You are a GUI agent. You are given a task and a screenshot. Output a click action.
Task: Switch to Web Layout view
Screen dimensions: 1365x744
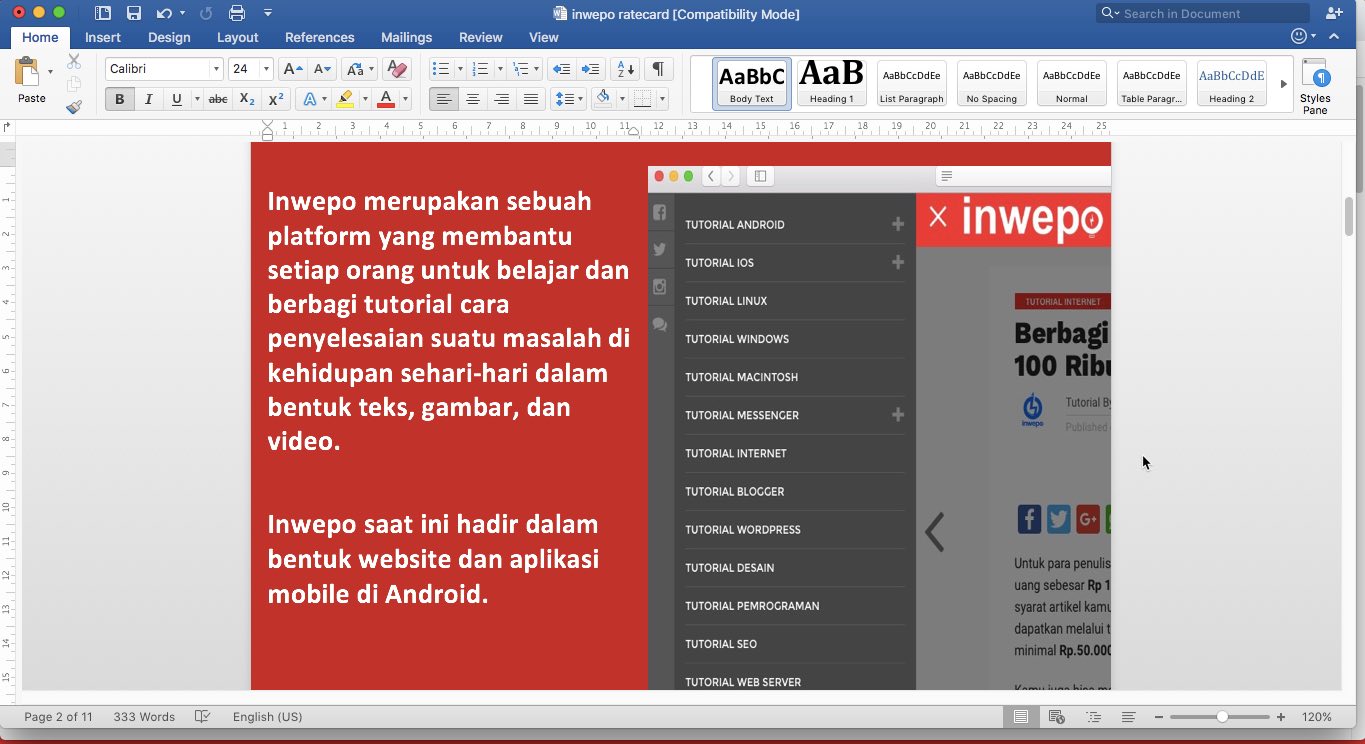[x=1056, y=717]
